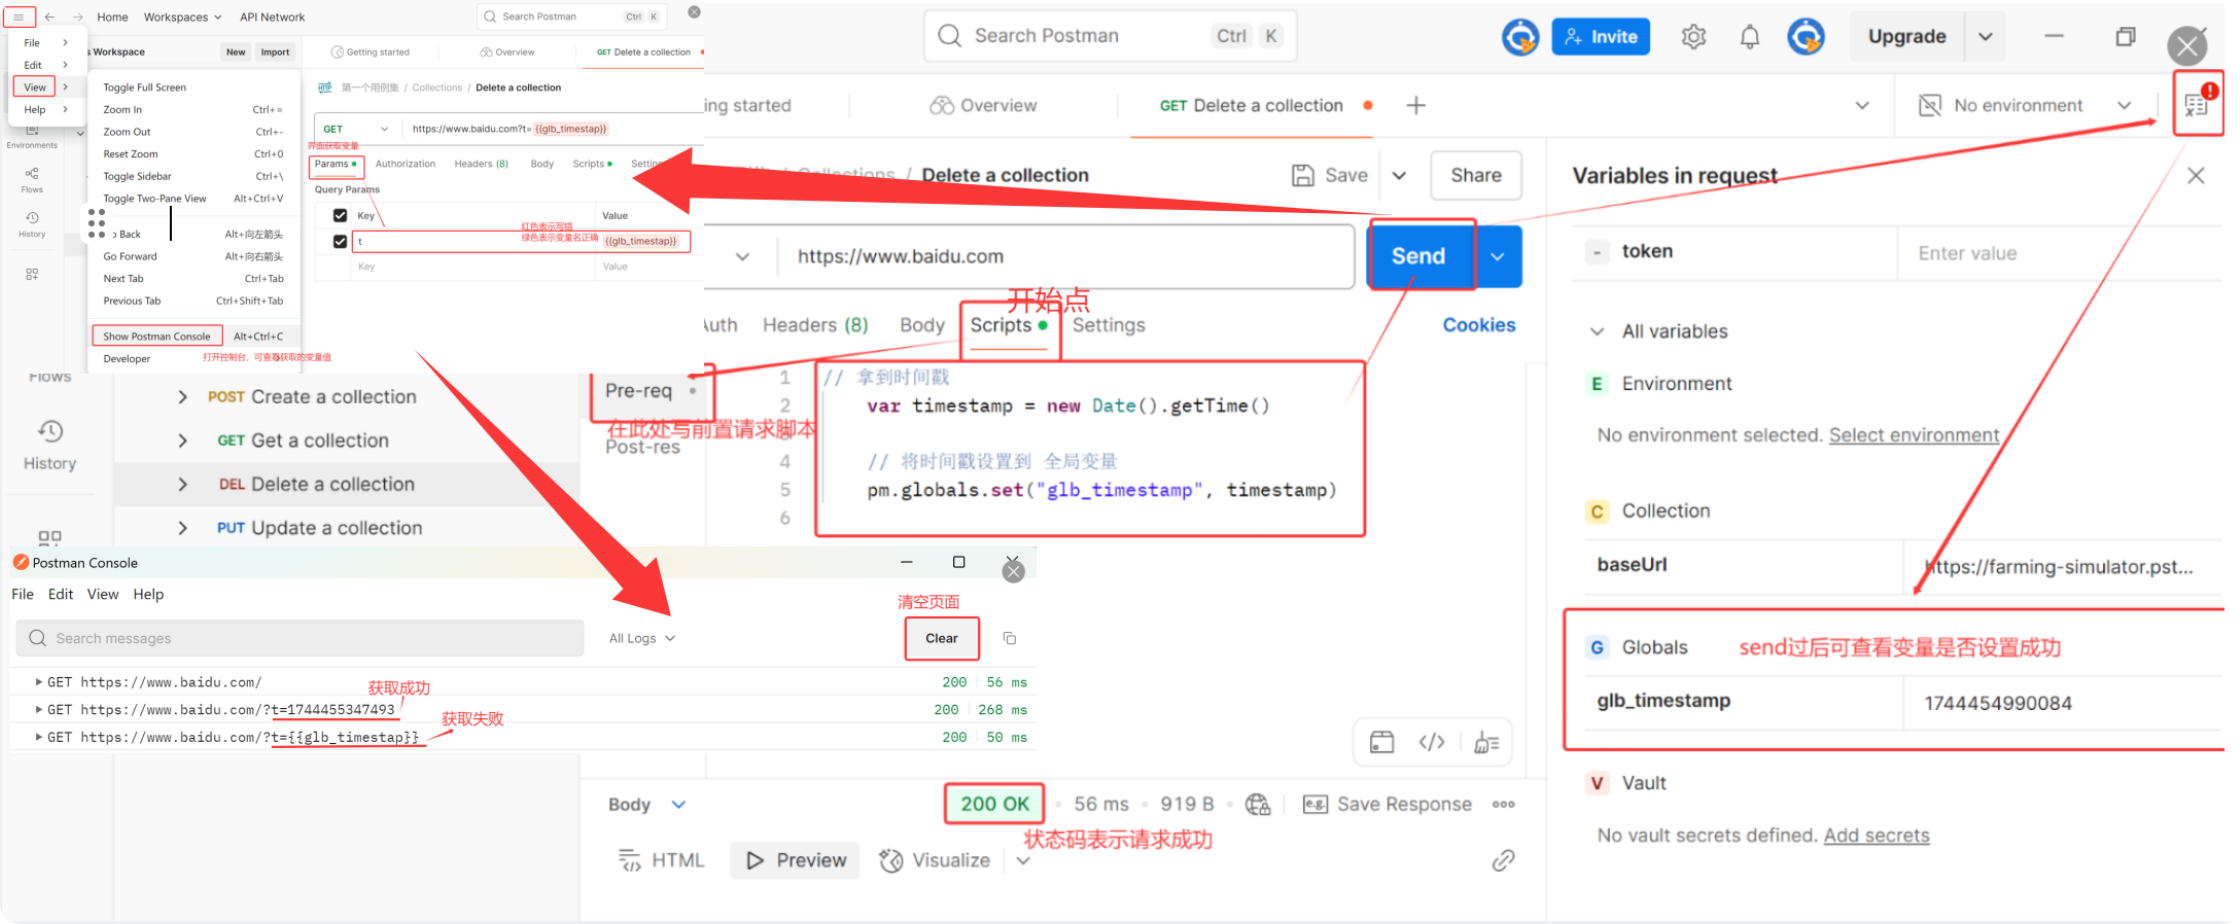Clear the Postman Console logs
Image resolution: width=2240 pixels, height=924 pixels.
coord(941,638)
